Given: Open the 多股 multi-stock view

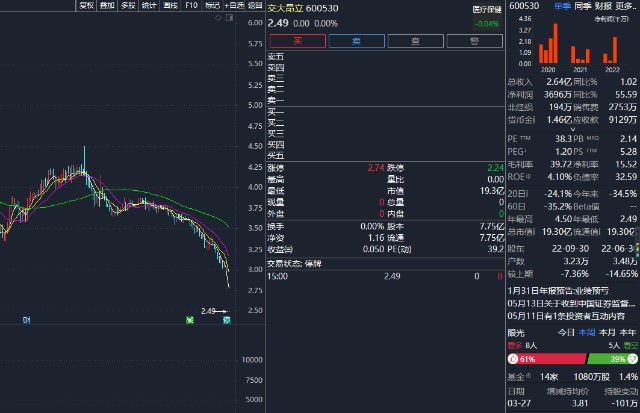Looking at the screenshot, I should (128, 5).
